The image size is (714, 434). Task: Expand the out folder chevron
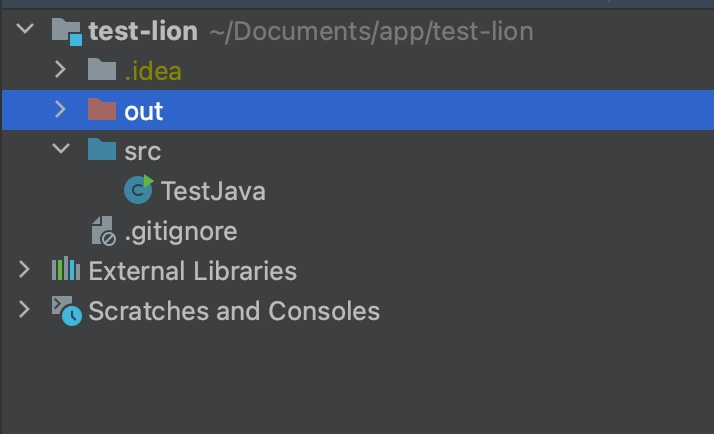coord(60,110)
